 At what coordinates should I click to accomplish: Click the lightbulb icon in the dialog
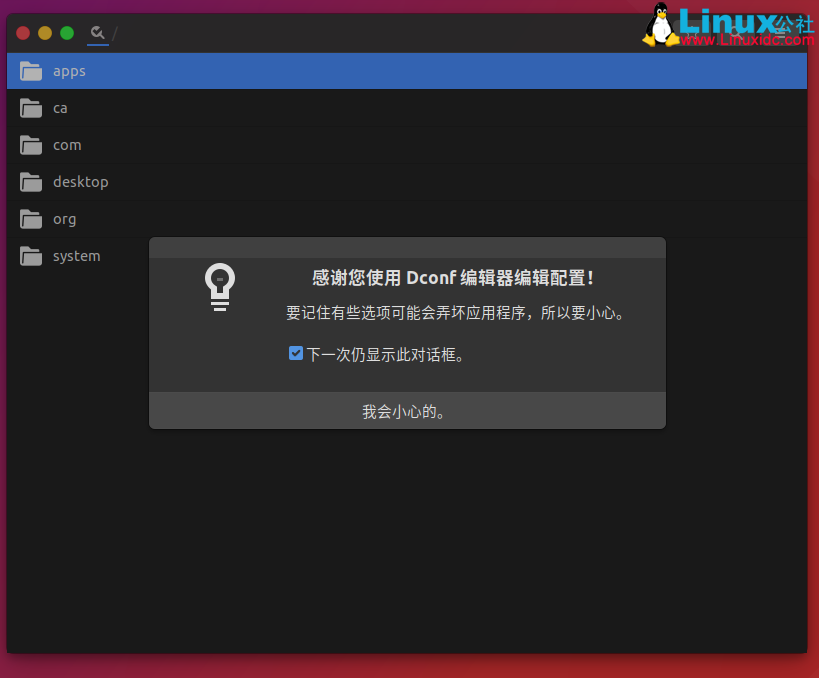point(220,287)
